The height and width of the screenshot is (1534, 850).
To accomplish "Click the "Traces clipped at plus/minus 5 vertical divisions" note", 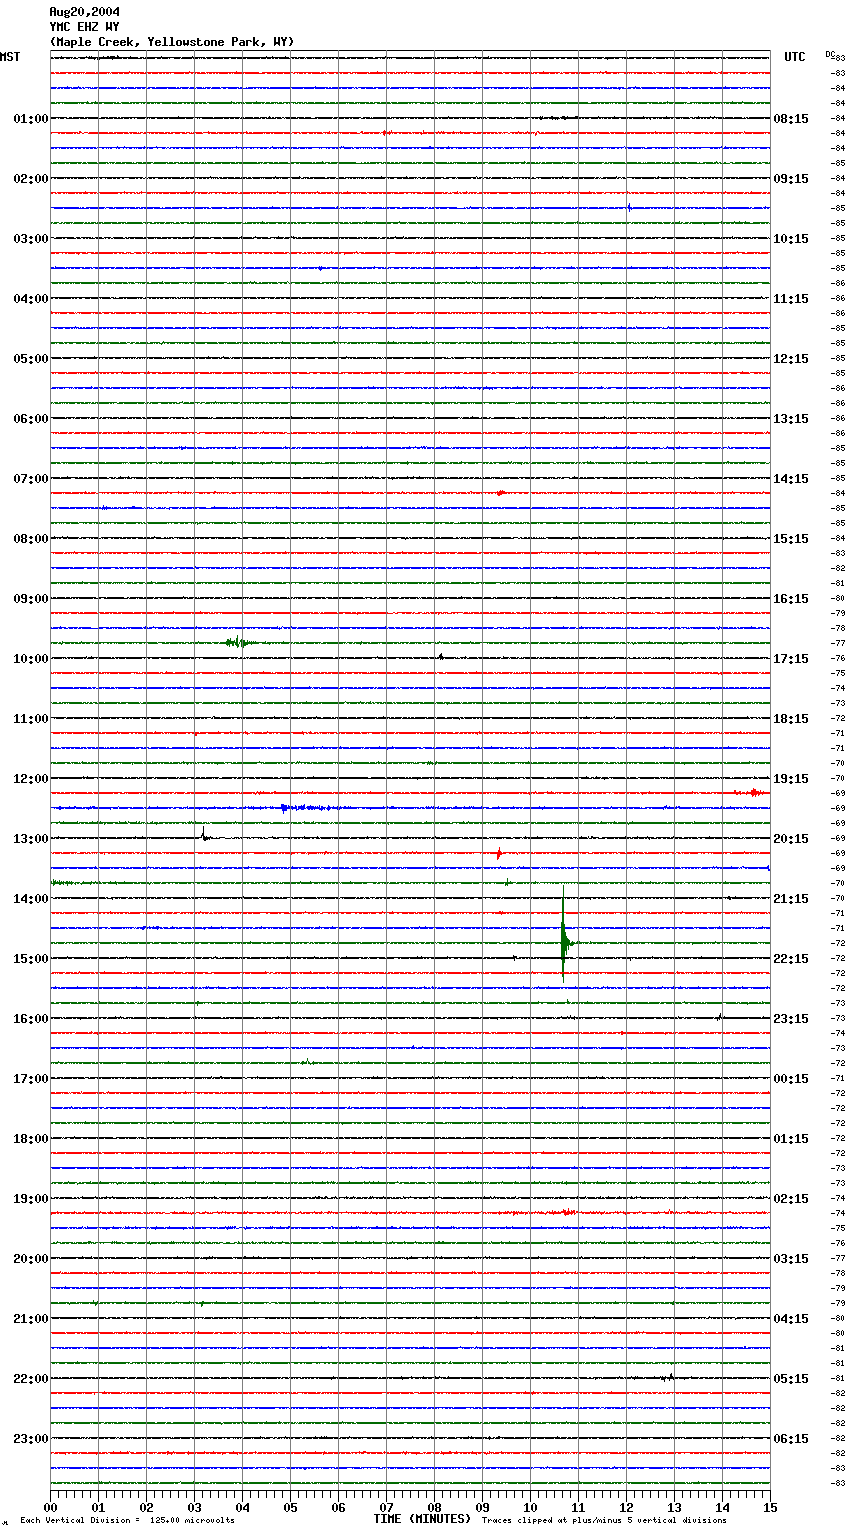I will click(604, 1521).
